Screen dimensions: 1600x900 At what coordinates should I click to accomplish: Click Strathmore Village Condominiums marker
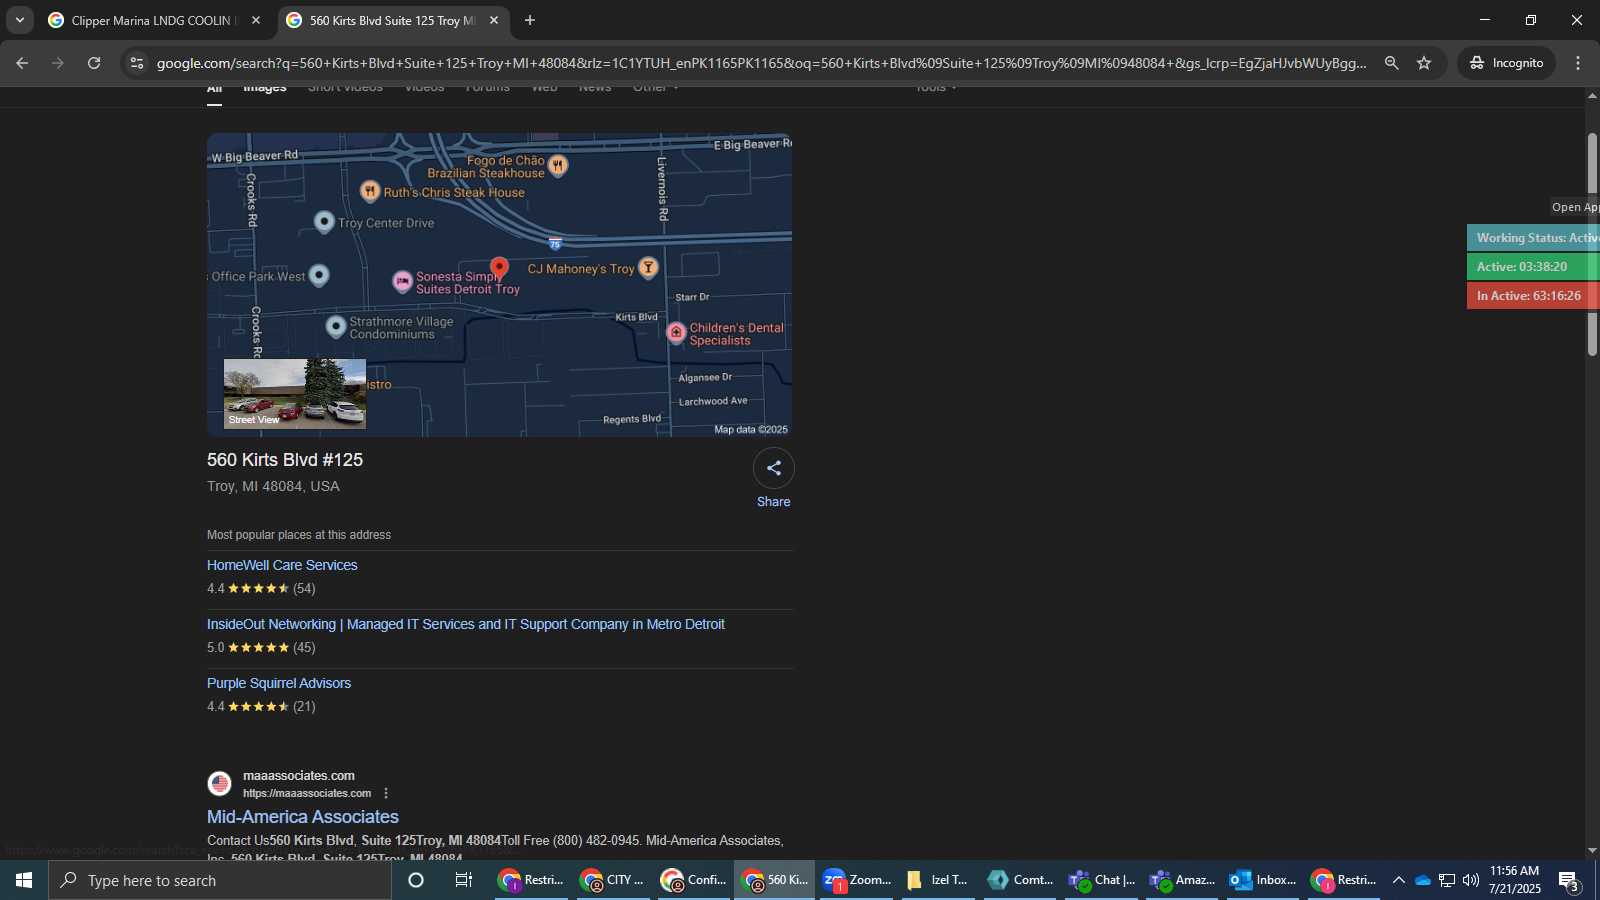[336, 326]
